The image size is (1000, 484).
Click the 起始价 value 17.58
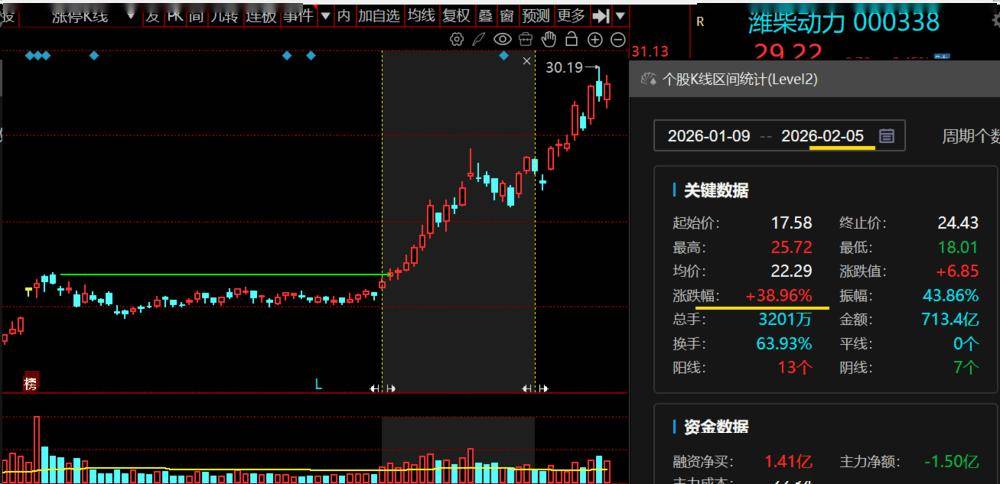click(791, 223)
